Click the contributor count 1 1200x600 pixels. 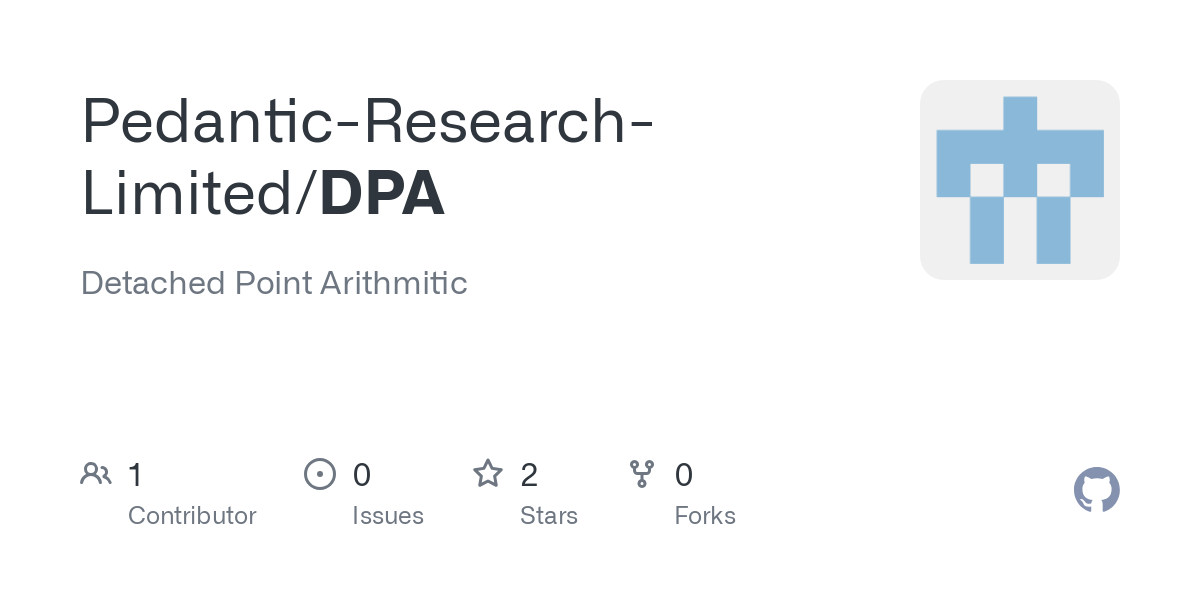[136, 474]
